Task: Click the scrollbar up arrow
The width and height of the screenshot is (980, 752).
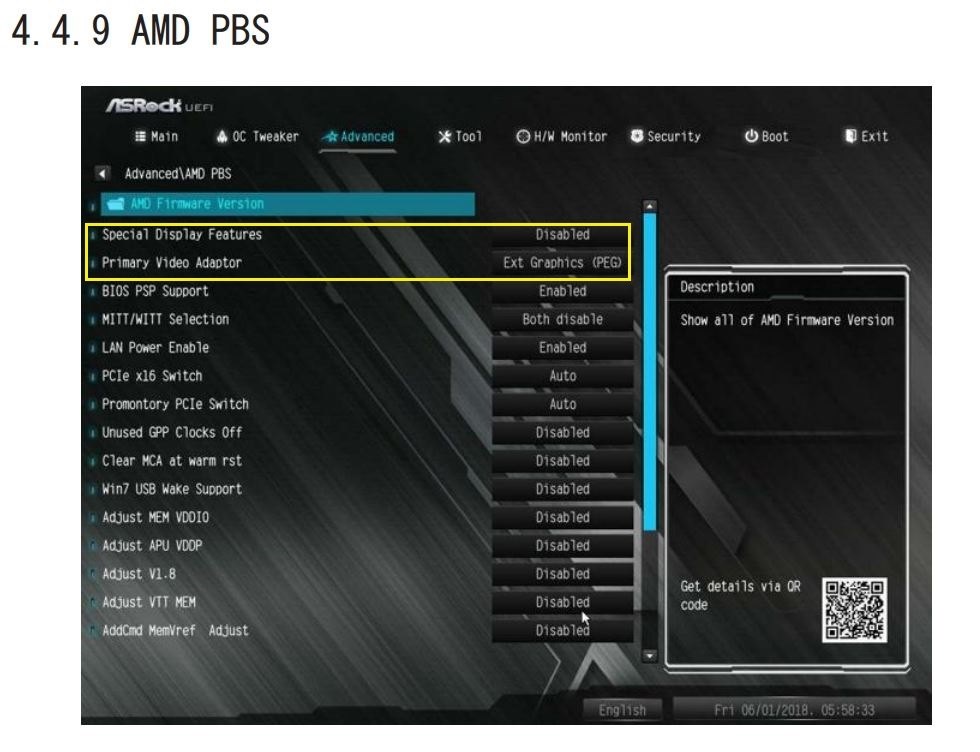Action: click(650, 206)
